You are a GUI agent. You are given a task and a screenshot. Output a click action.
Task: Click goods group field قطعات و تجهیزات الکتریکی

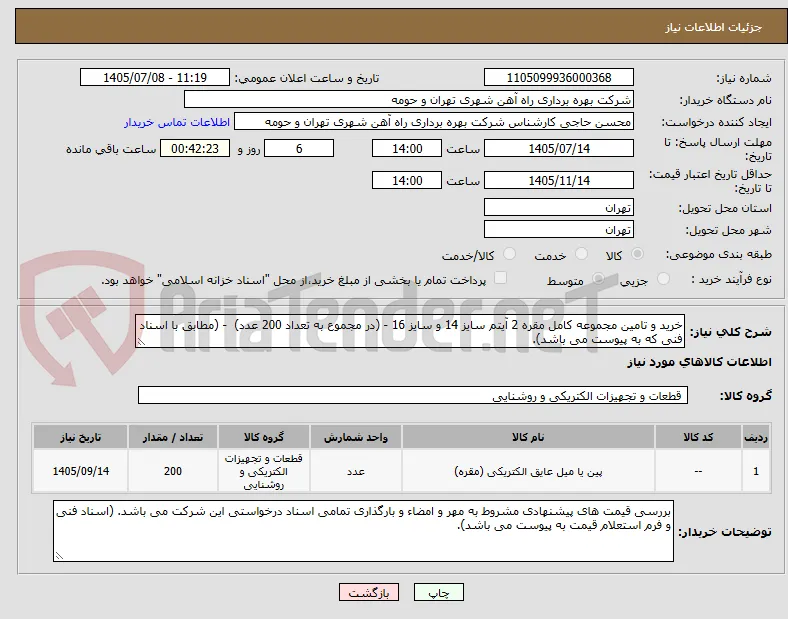coord(413,395)
